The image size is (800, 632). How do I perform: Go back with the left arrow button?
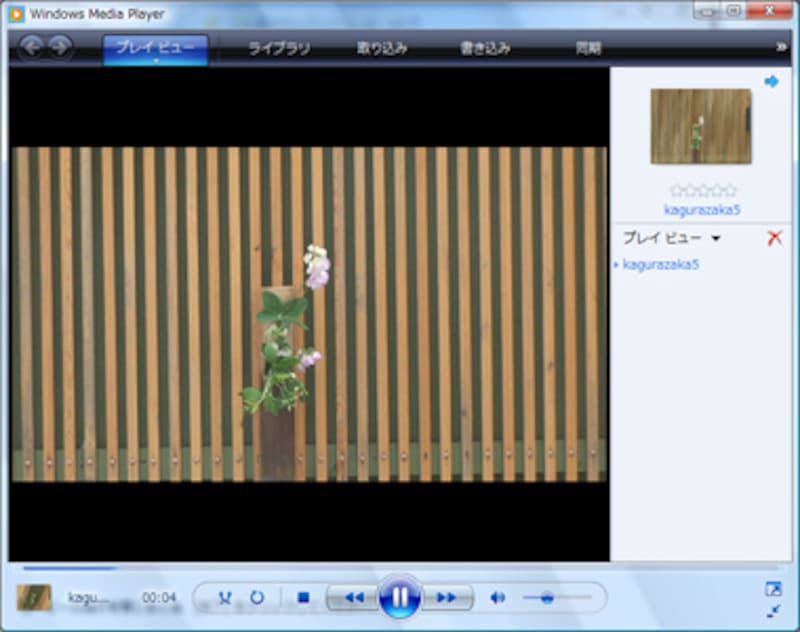[x=30, y=46]
